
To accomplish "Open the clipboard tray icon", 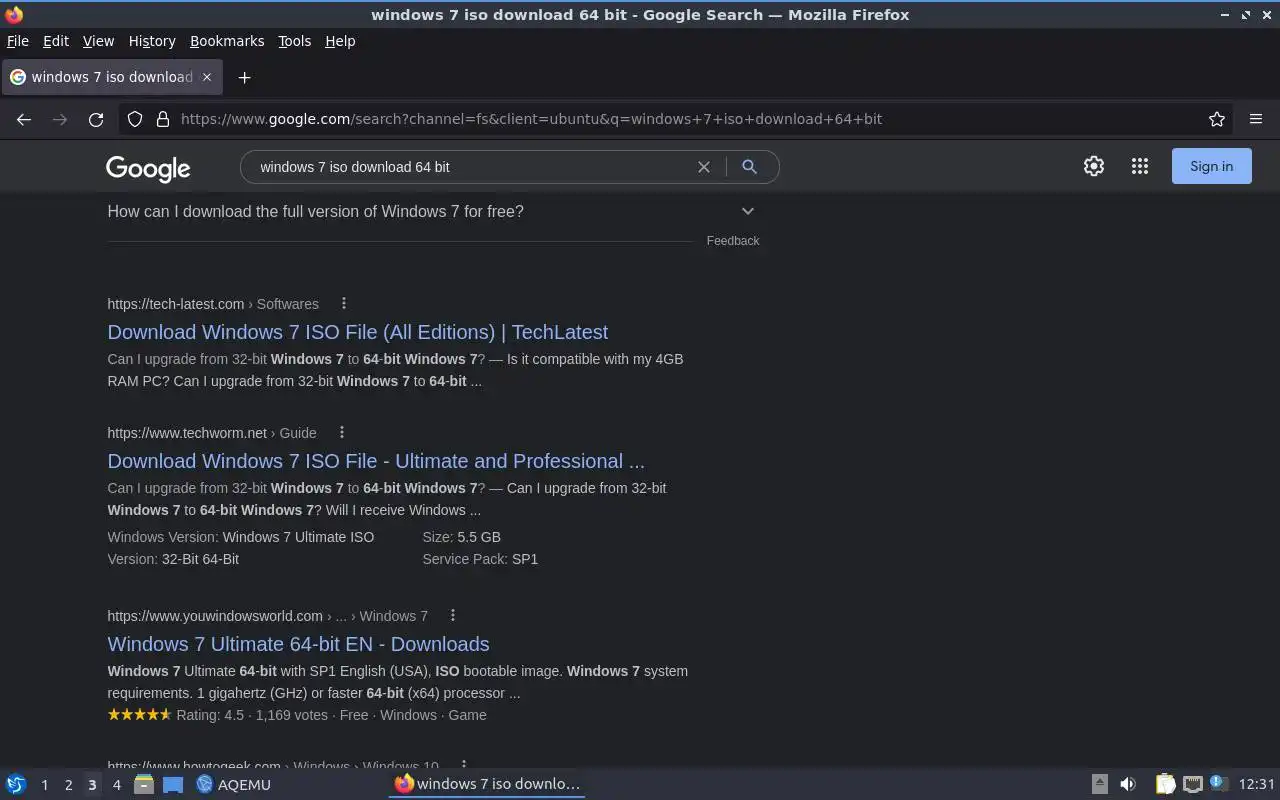I will [1165, 784].
